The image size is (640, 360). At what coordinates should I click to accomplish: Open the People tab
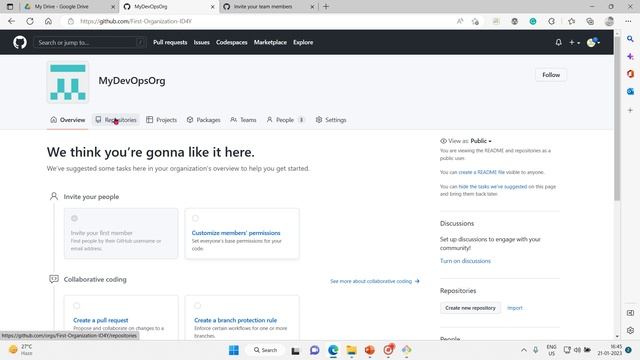click(x=285, y=120)
